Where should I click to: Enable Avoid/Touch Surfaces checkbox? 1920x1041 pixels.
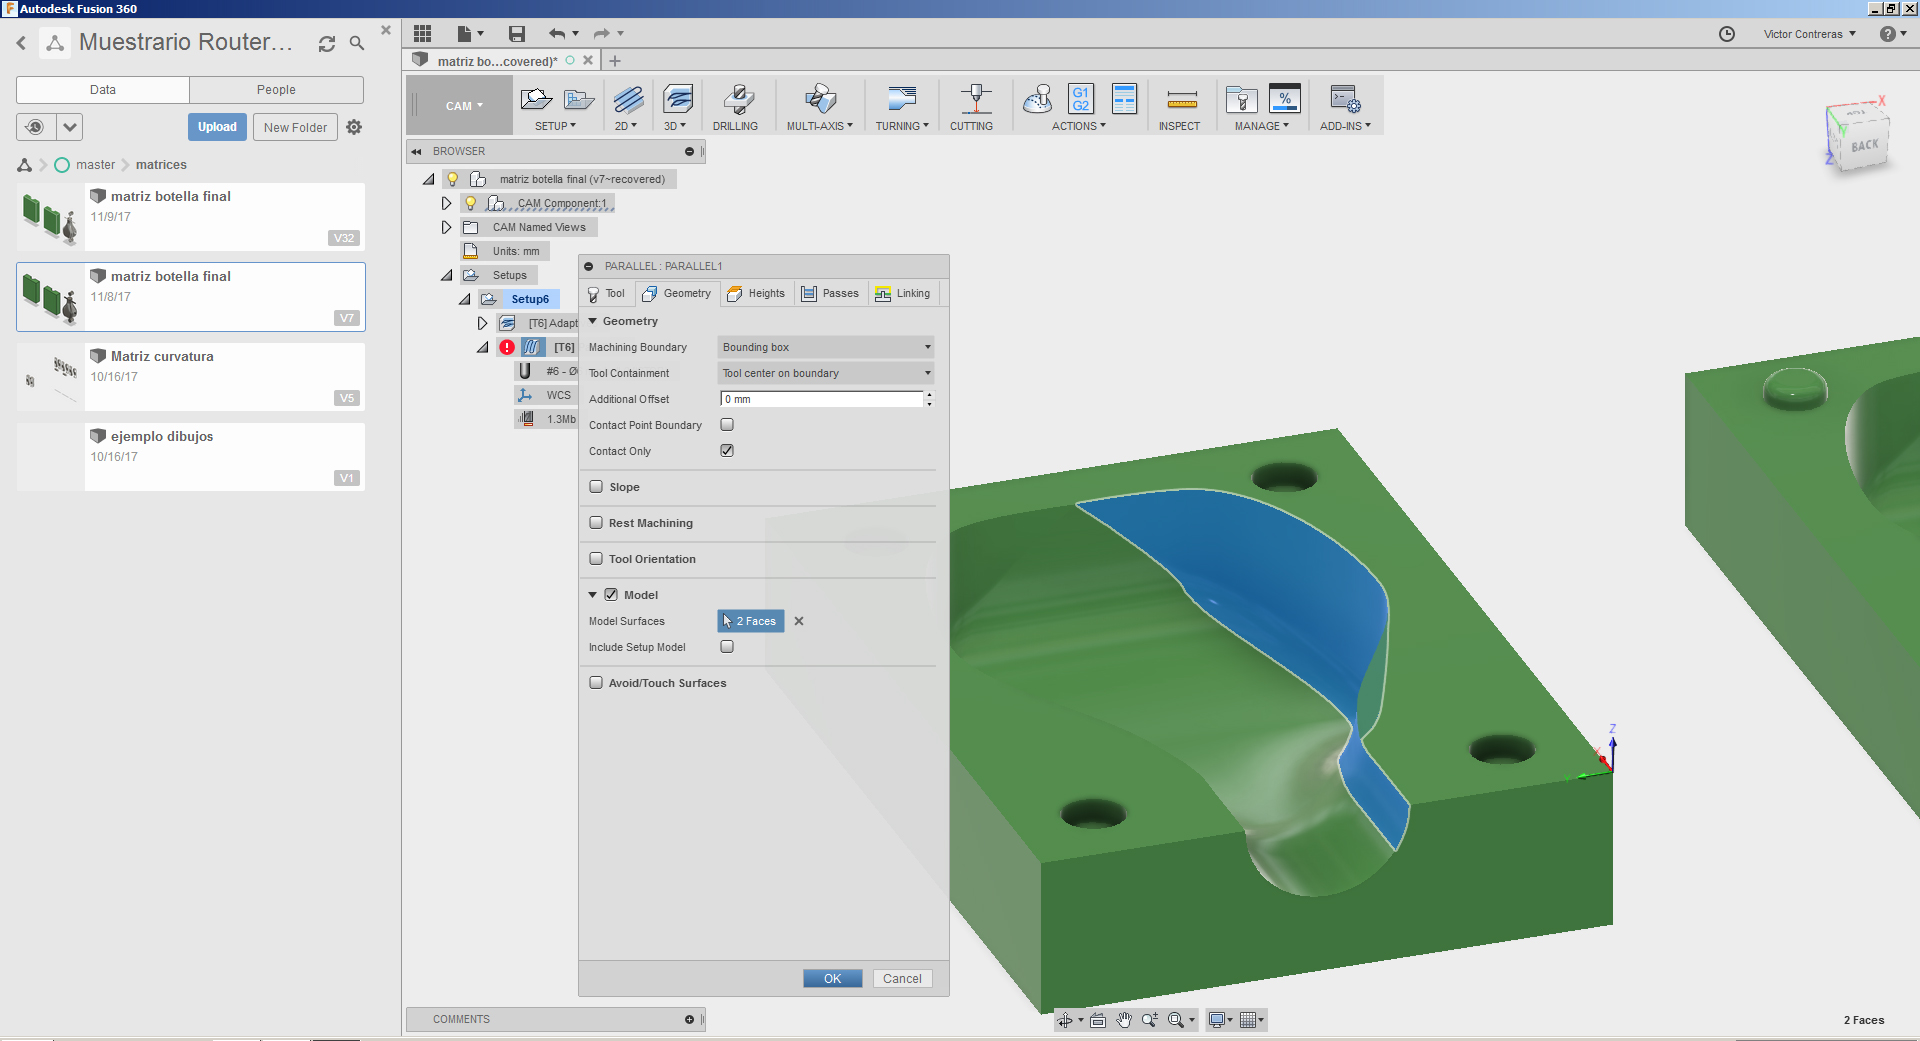(x=596, y=683)
